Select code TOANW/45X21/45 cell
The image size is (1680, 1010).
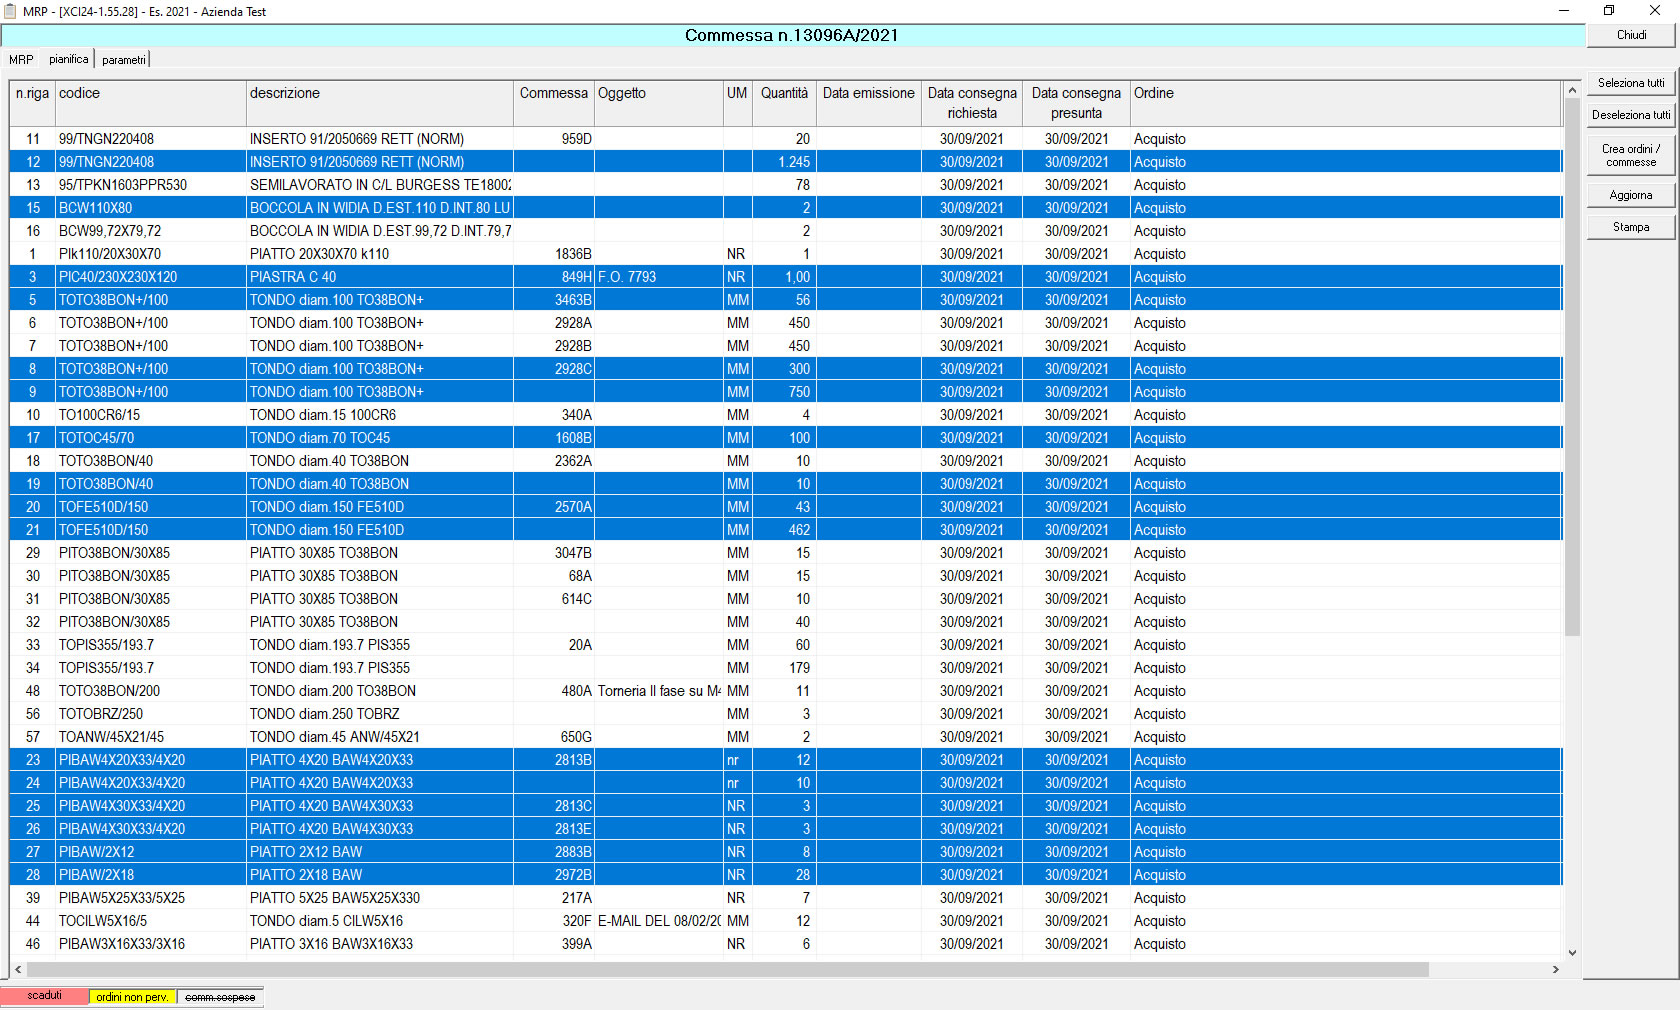tap(150, 737)
